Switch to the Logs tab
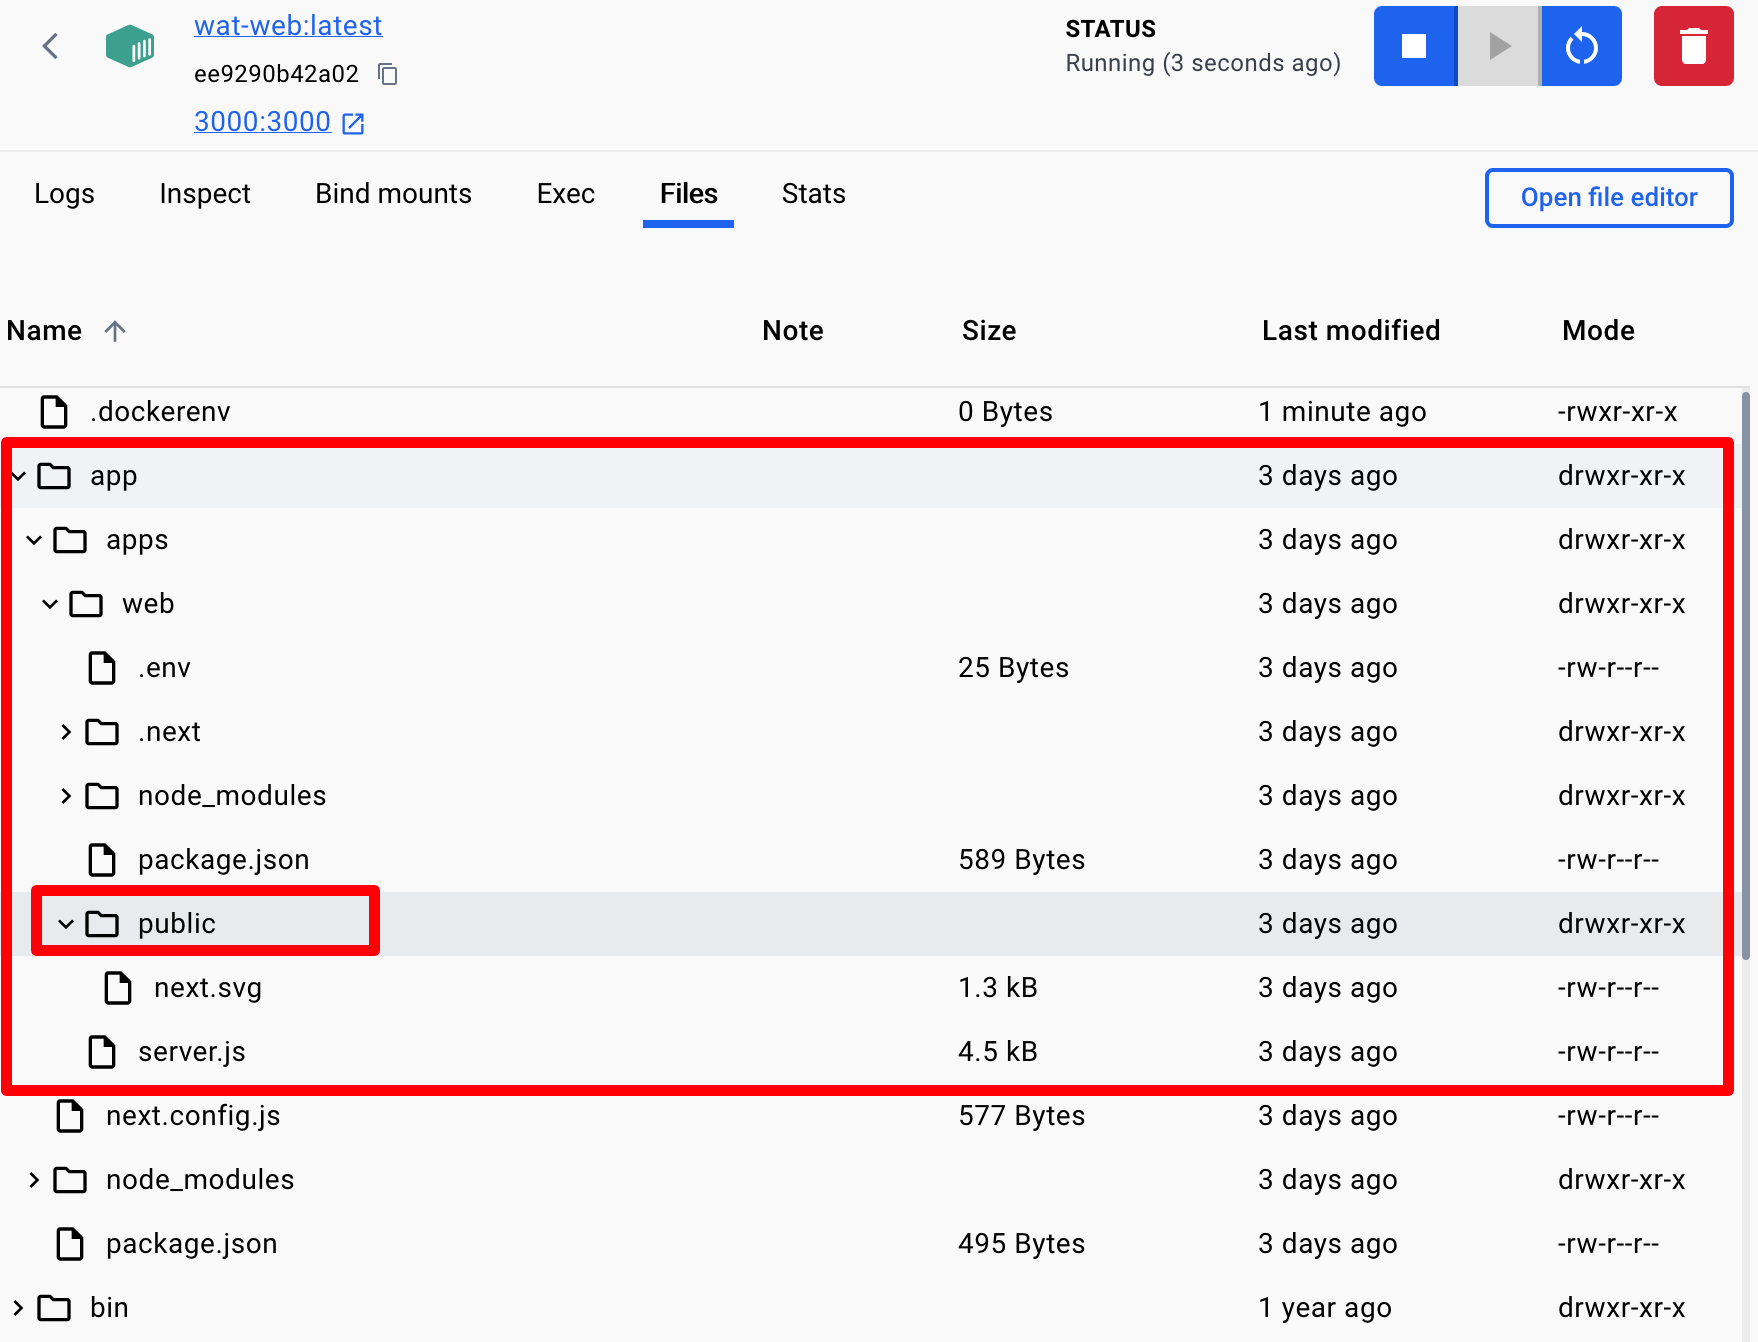1758x1342 pixels. pos(64,194)
